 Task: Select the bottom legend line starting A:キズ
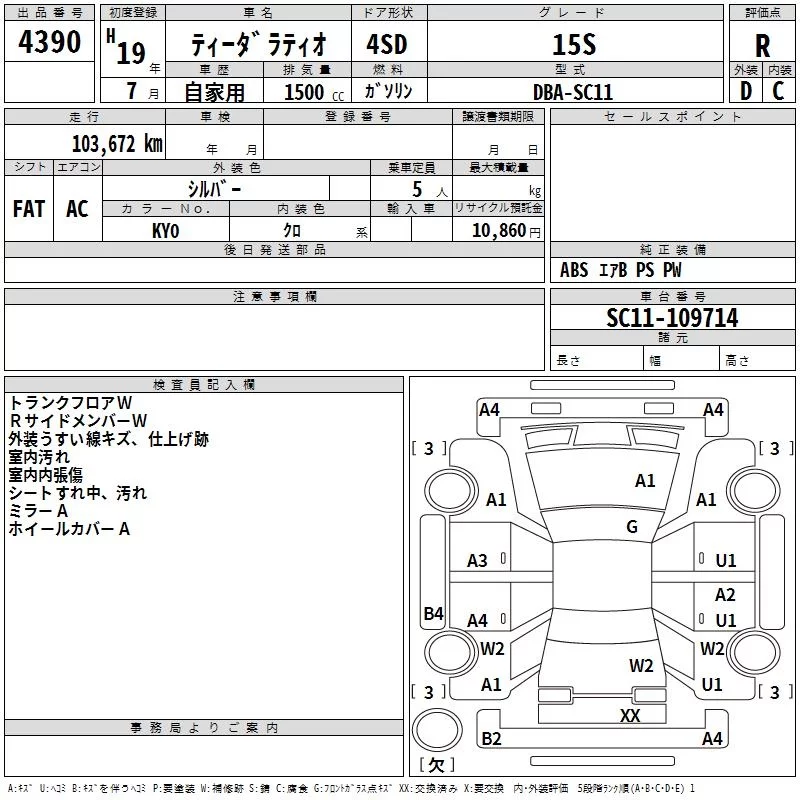pos(351,789)
